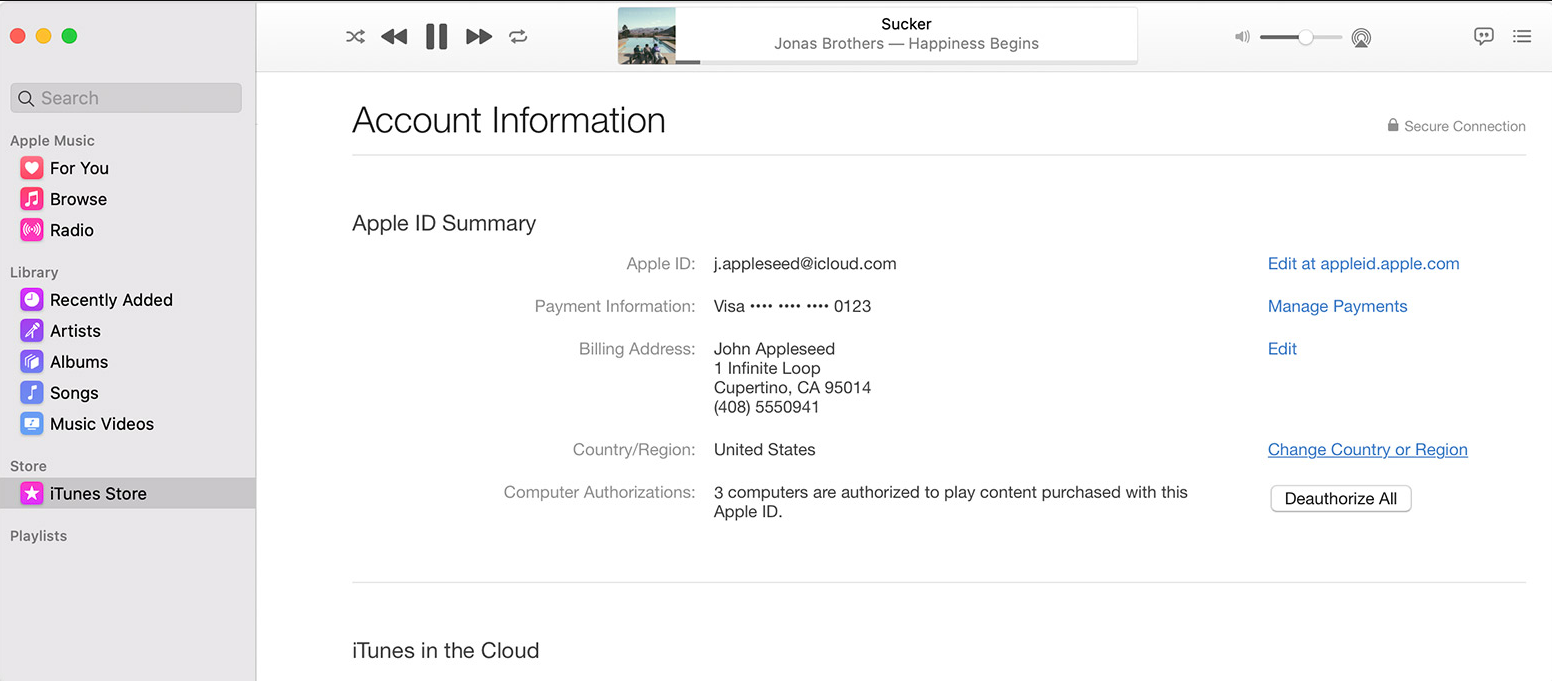
Task: Click the song title Sucker
Action: [906, 24]
